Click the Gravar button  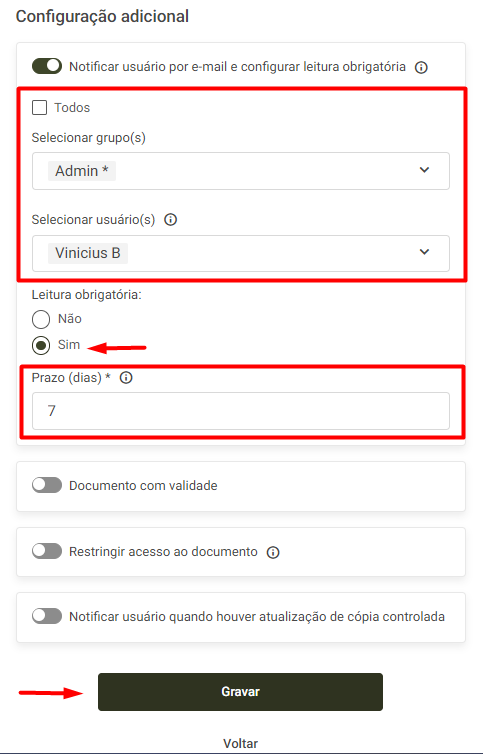241,692
